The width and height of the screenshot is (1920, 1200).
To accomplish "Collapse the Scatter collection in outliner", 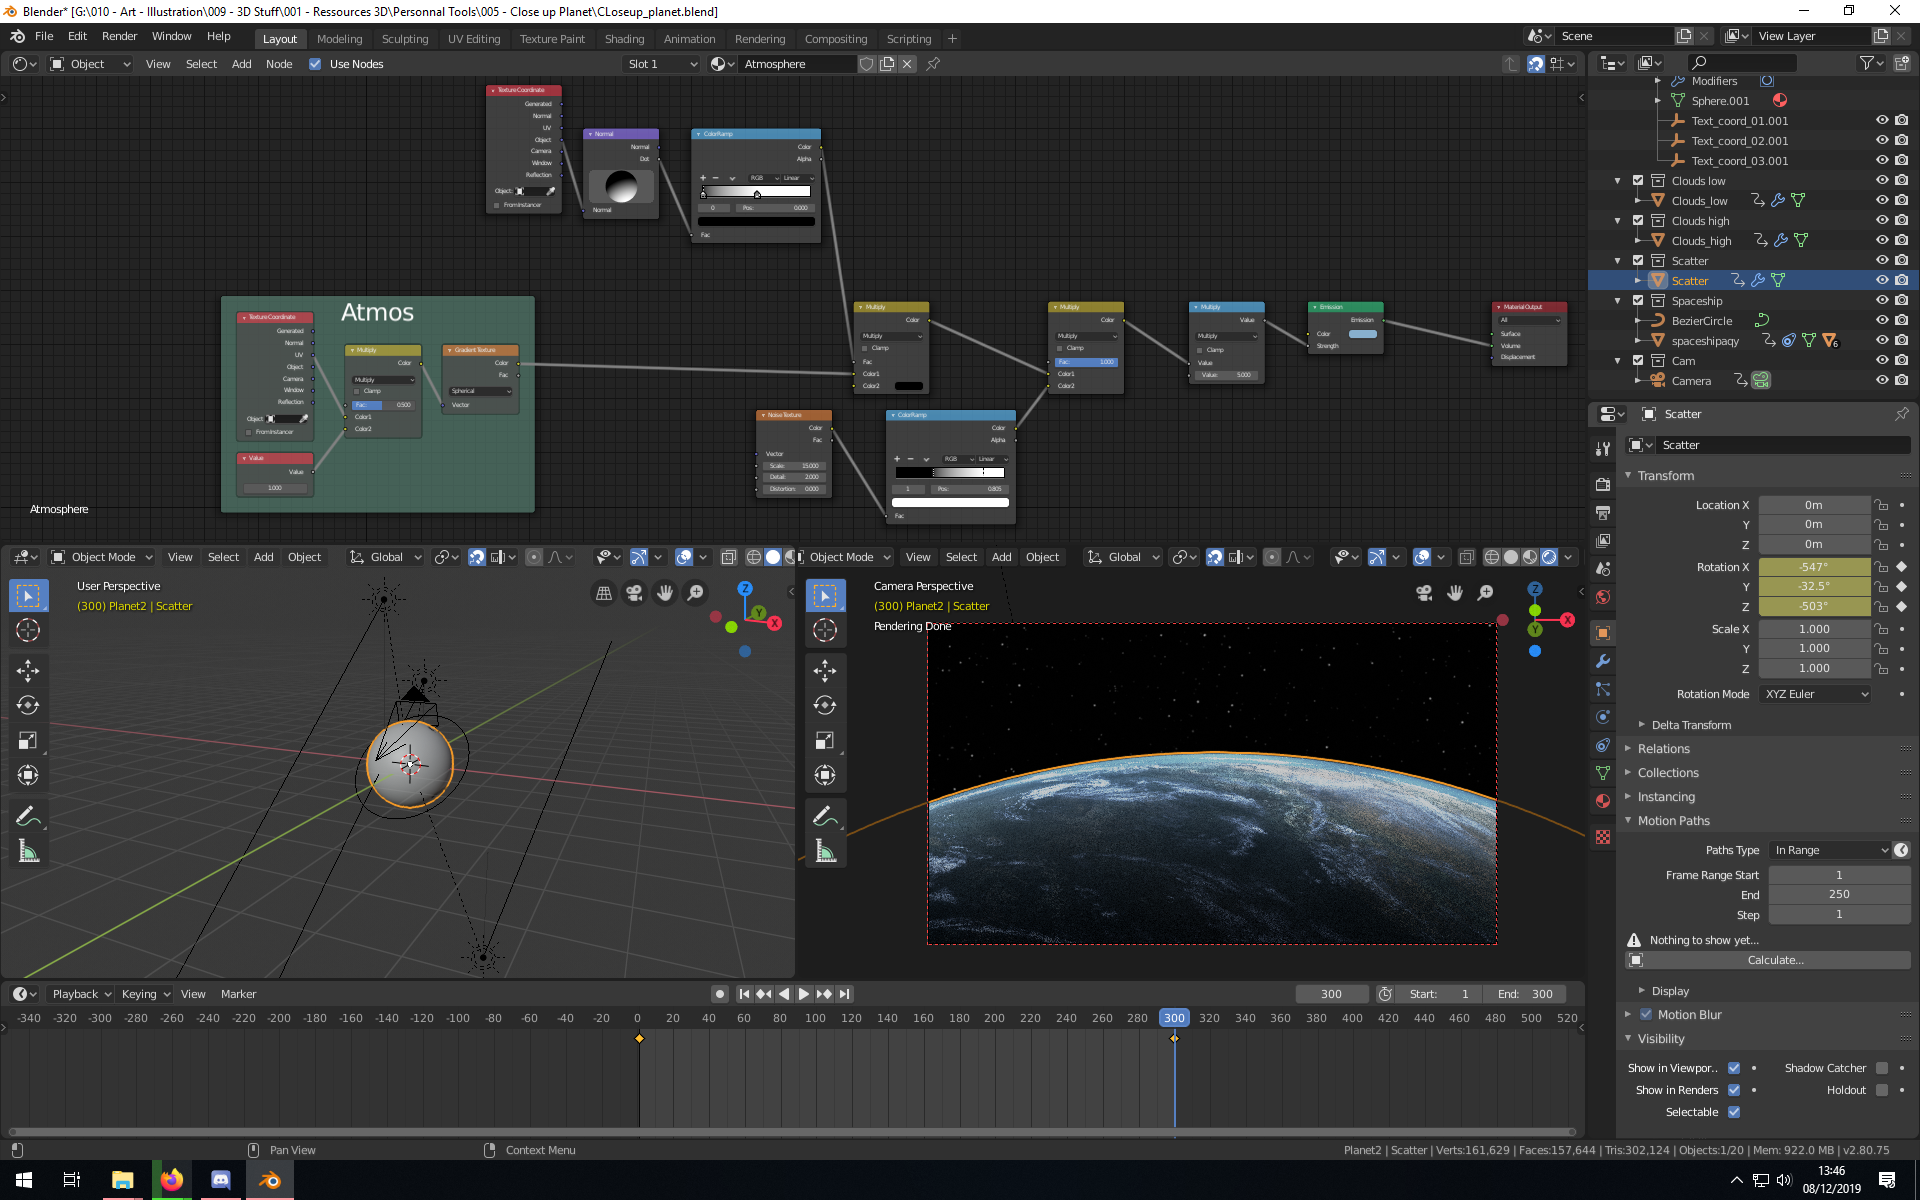I will 1618,261.
